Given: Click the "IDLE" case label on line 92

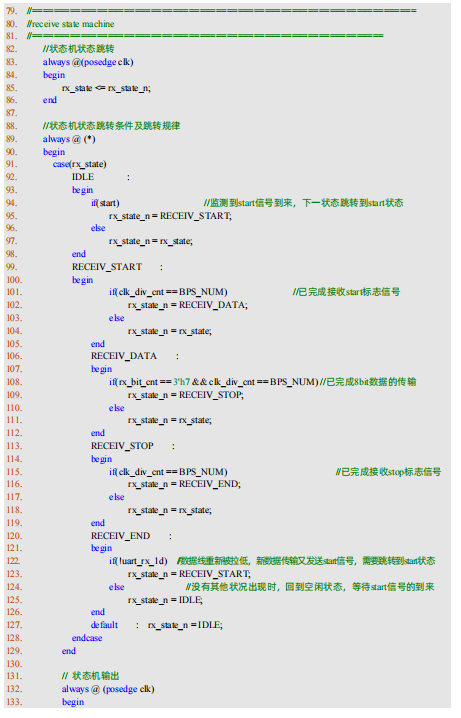Looking at the screenshot, I should (83, 177).
